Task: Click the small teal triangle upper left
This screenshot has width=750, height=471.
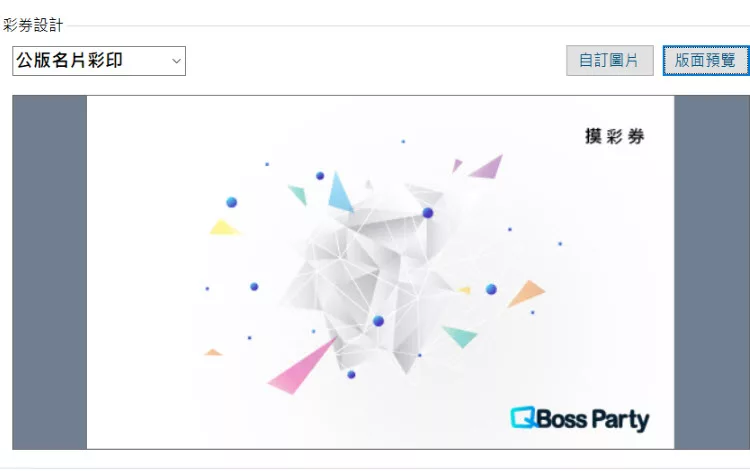Action: [x=298, y=195]
